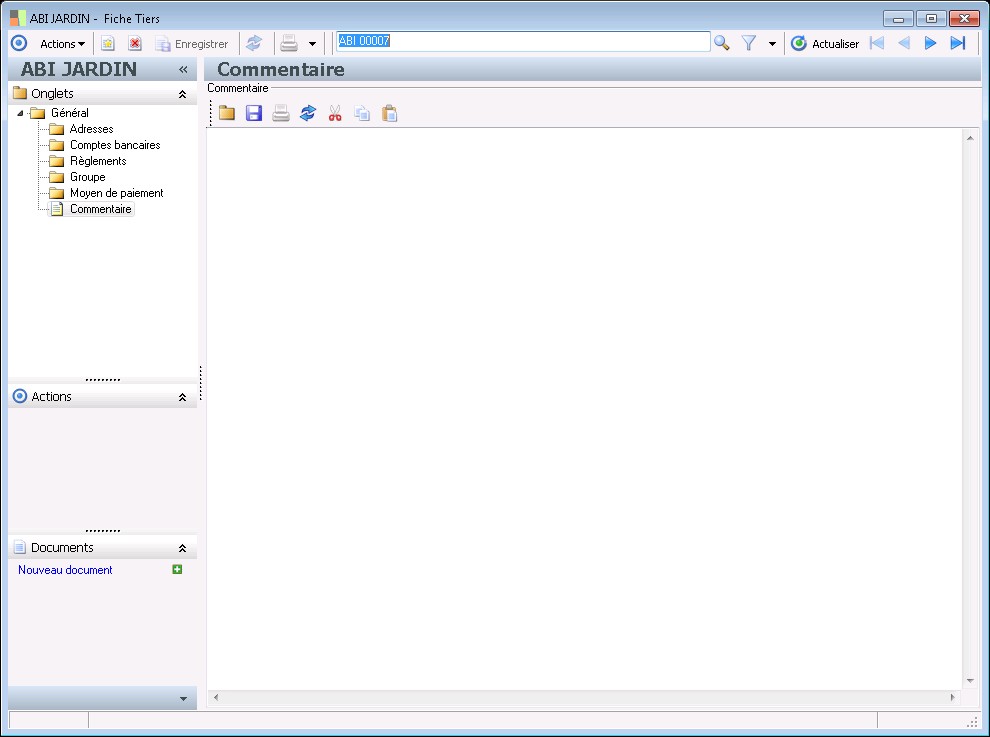Click horizontal scrollbar left arrow
The height and width of the screenshot is (737, 990).
216,697
